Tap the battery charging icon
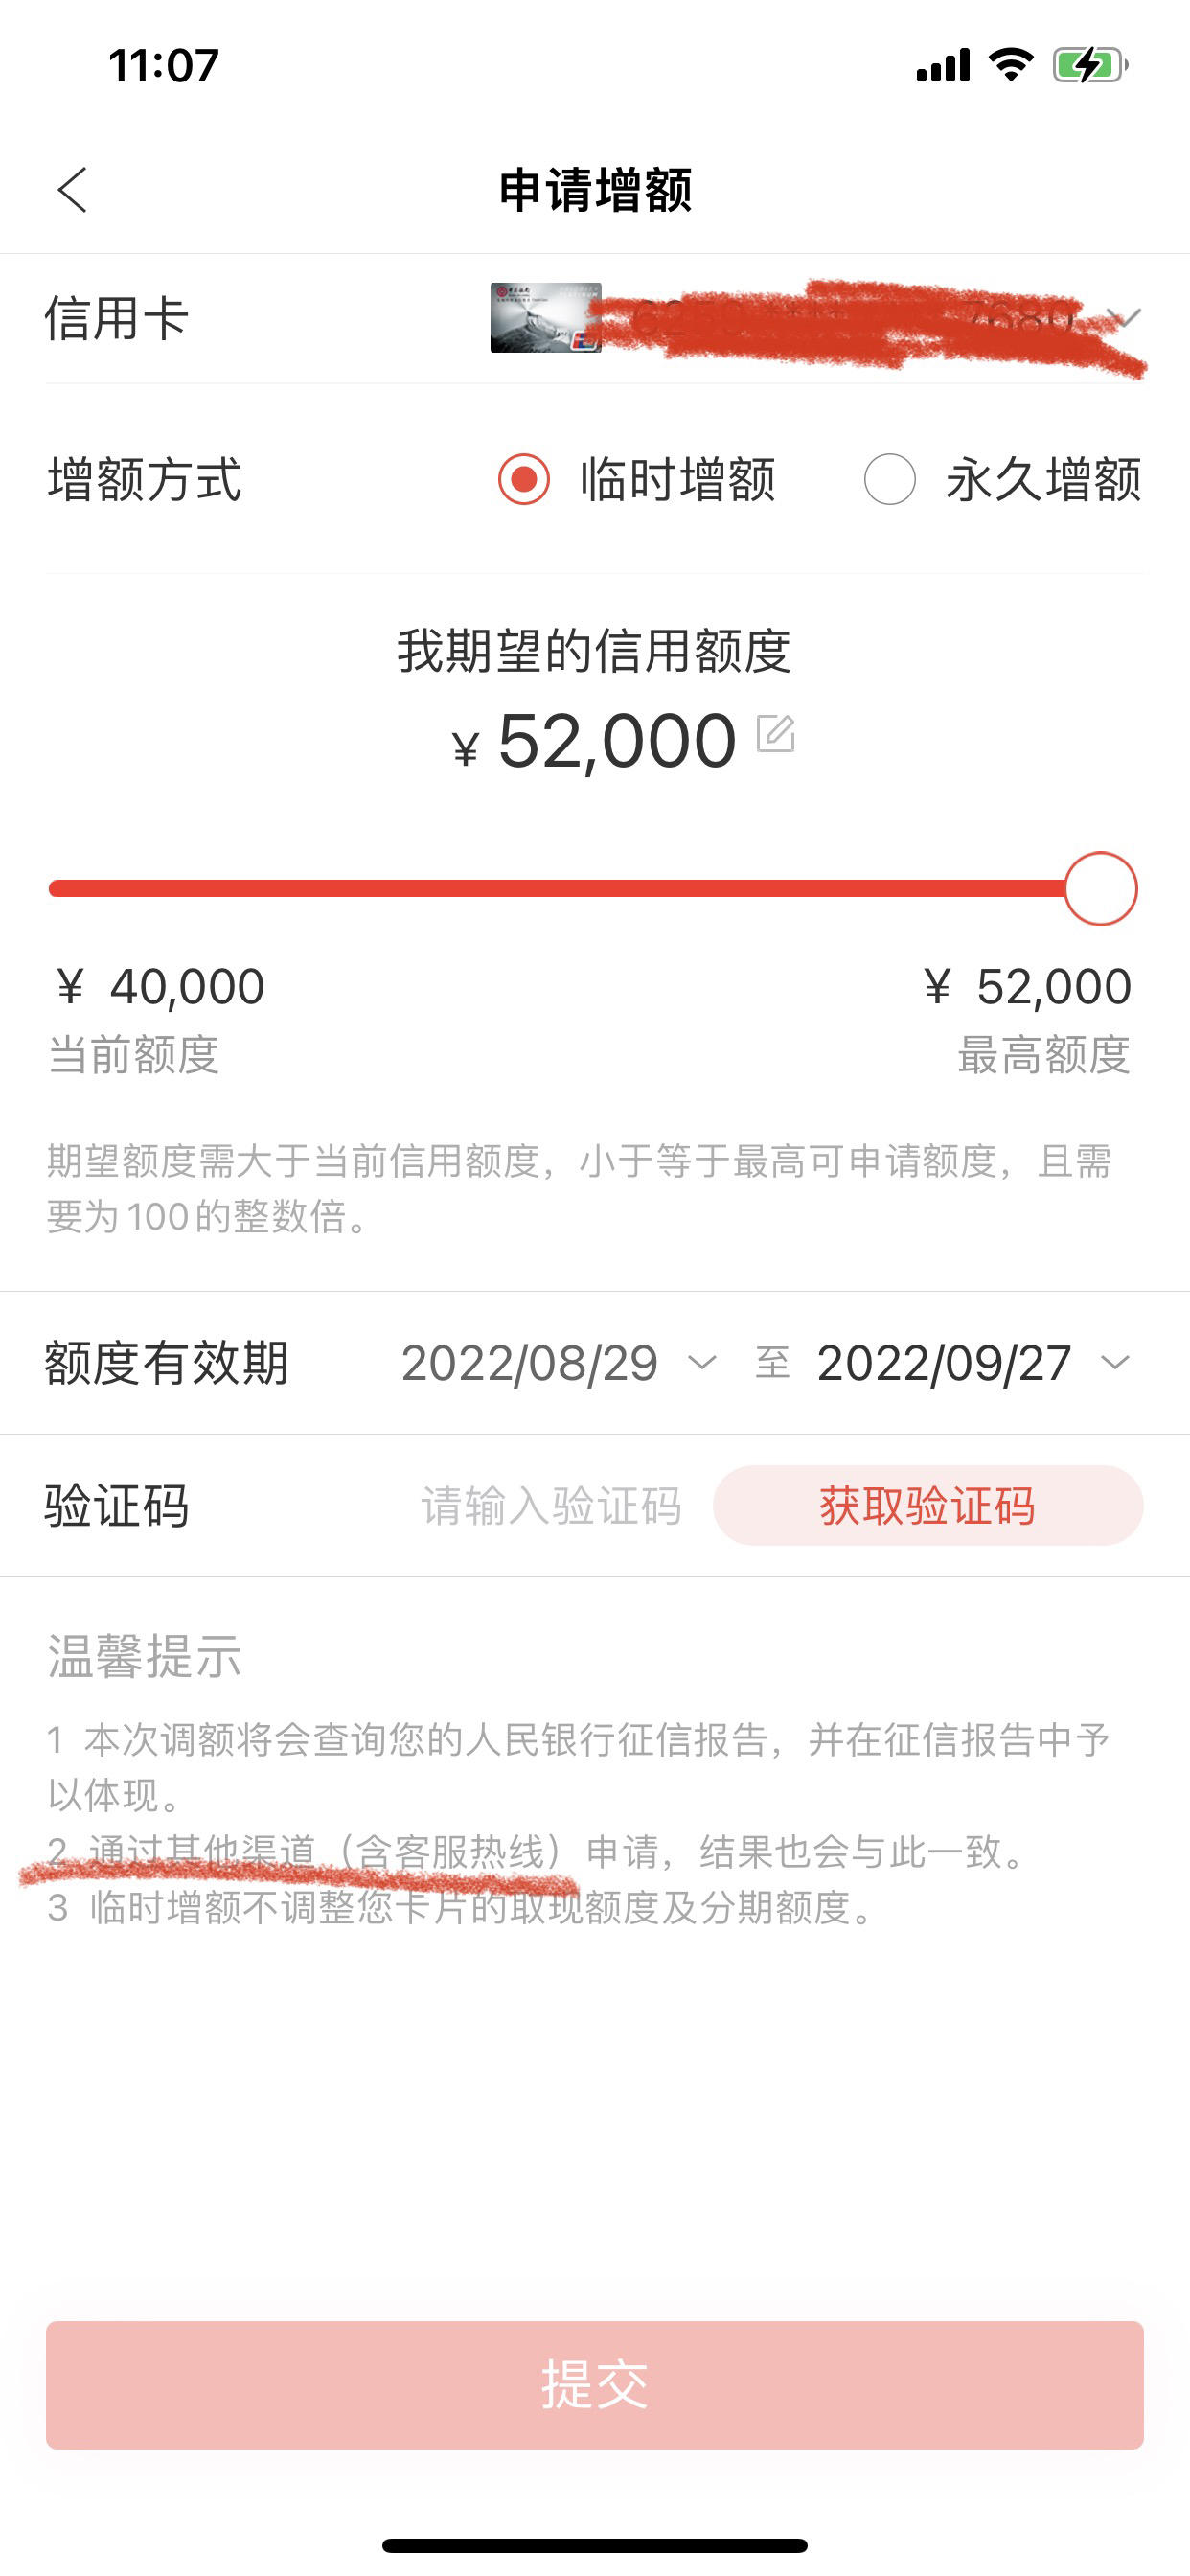This screenshot has width=1190, height=2576. click(x=1090, y=65)
